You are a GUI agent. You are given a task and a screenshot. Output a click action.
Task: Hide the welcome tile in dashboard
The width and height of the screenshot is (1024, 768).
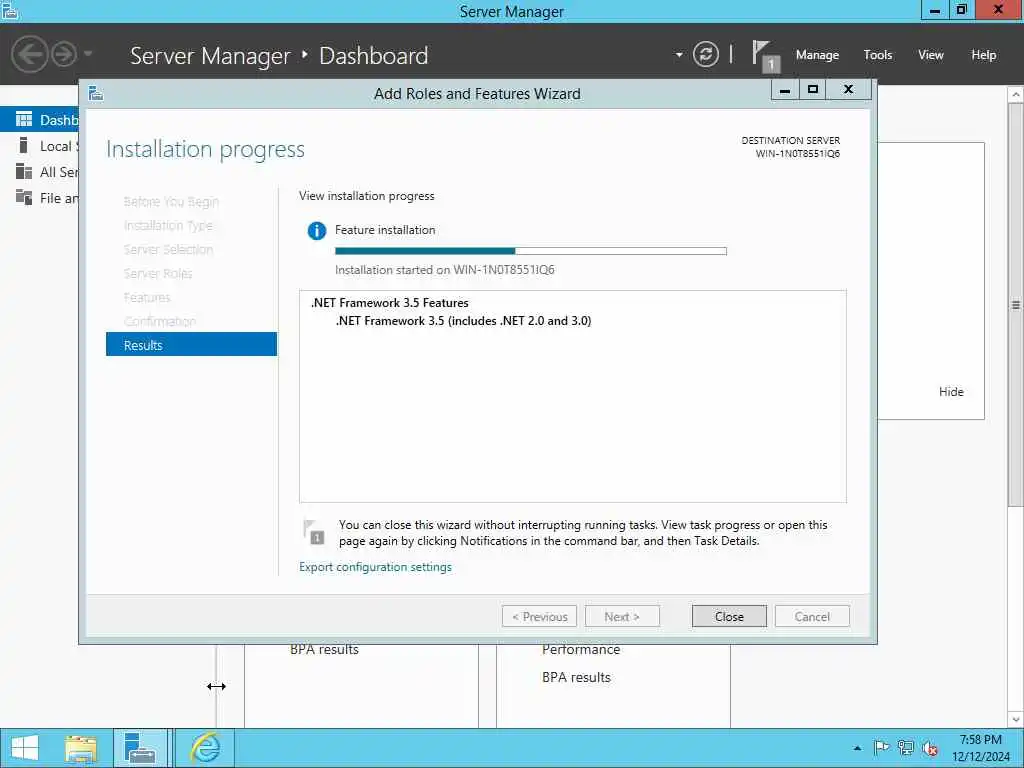tap(951, 392)
